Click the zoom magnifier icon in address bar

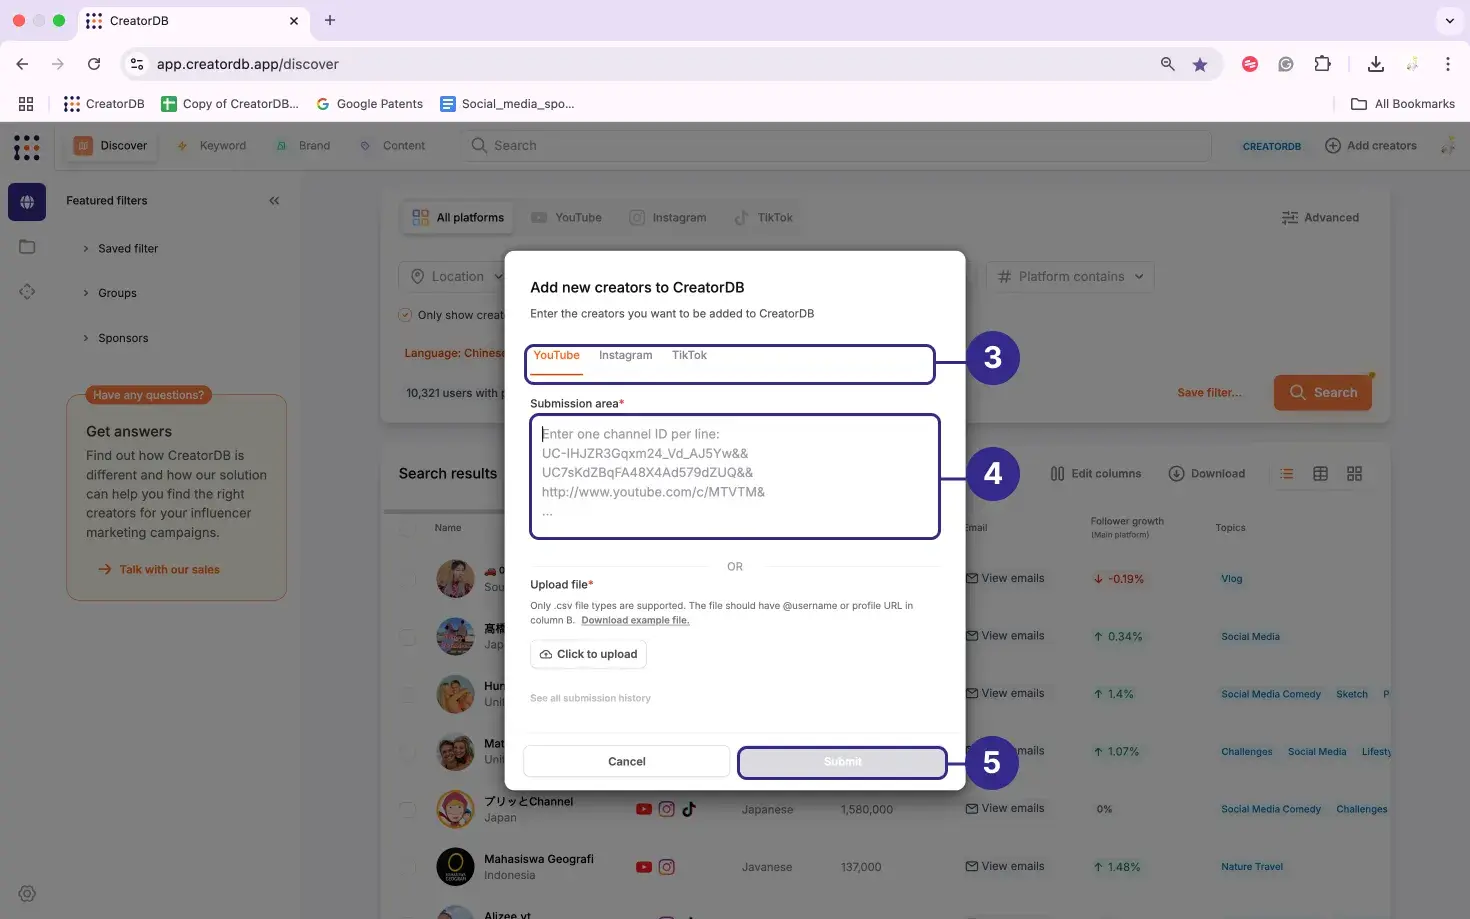tap(1167, 64)
